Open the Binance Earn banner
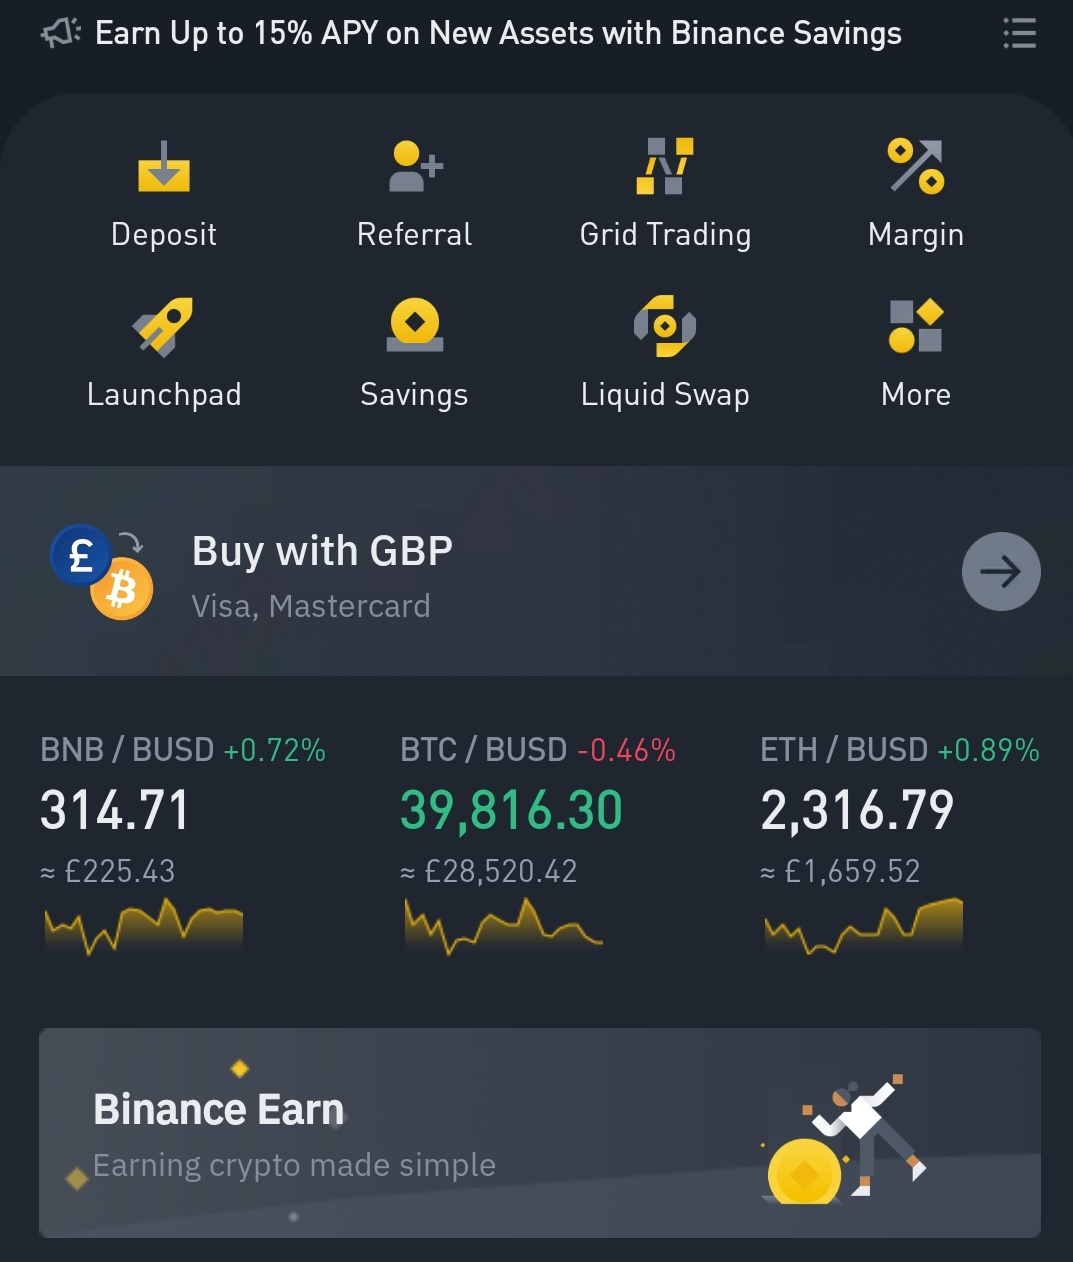This screenshot has width=1073, height=1262. [x=540, y=1133]
